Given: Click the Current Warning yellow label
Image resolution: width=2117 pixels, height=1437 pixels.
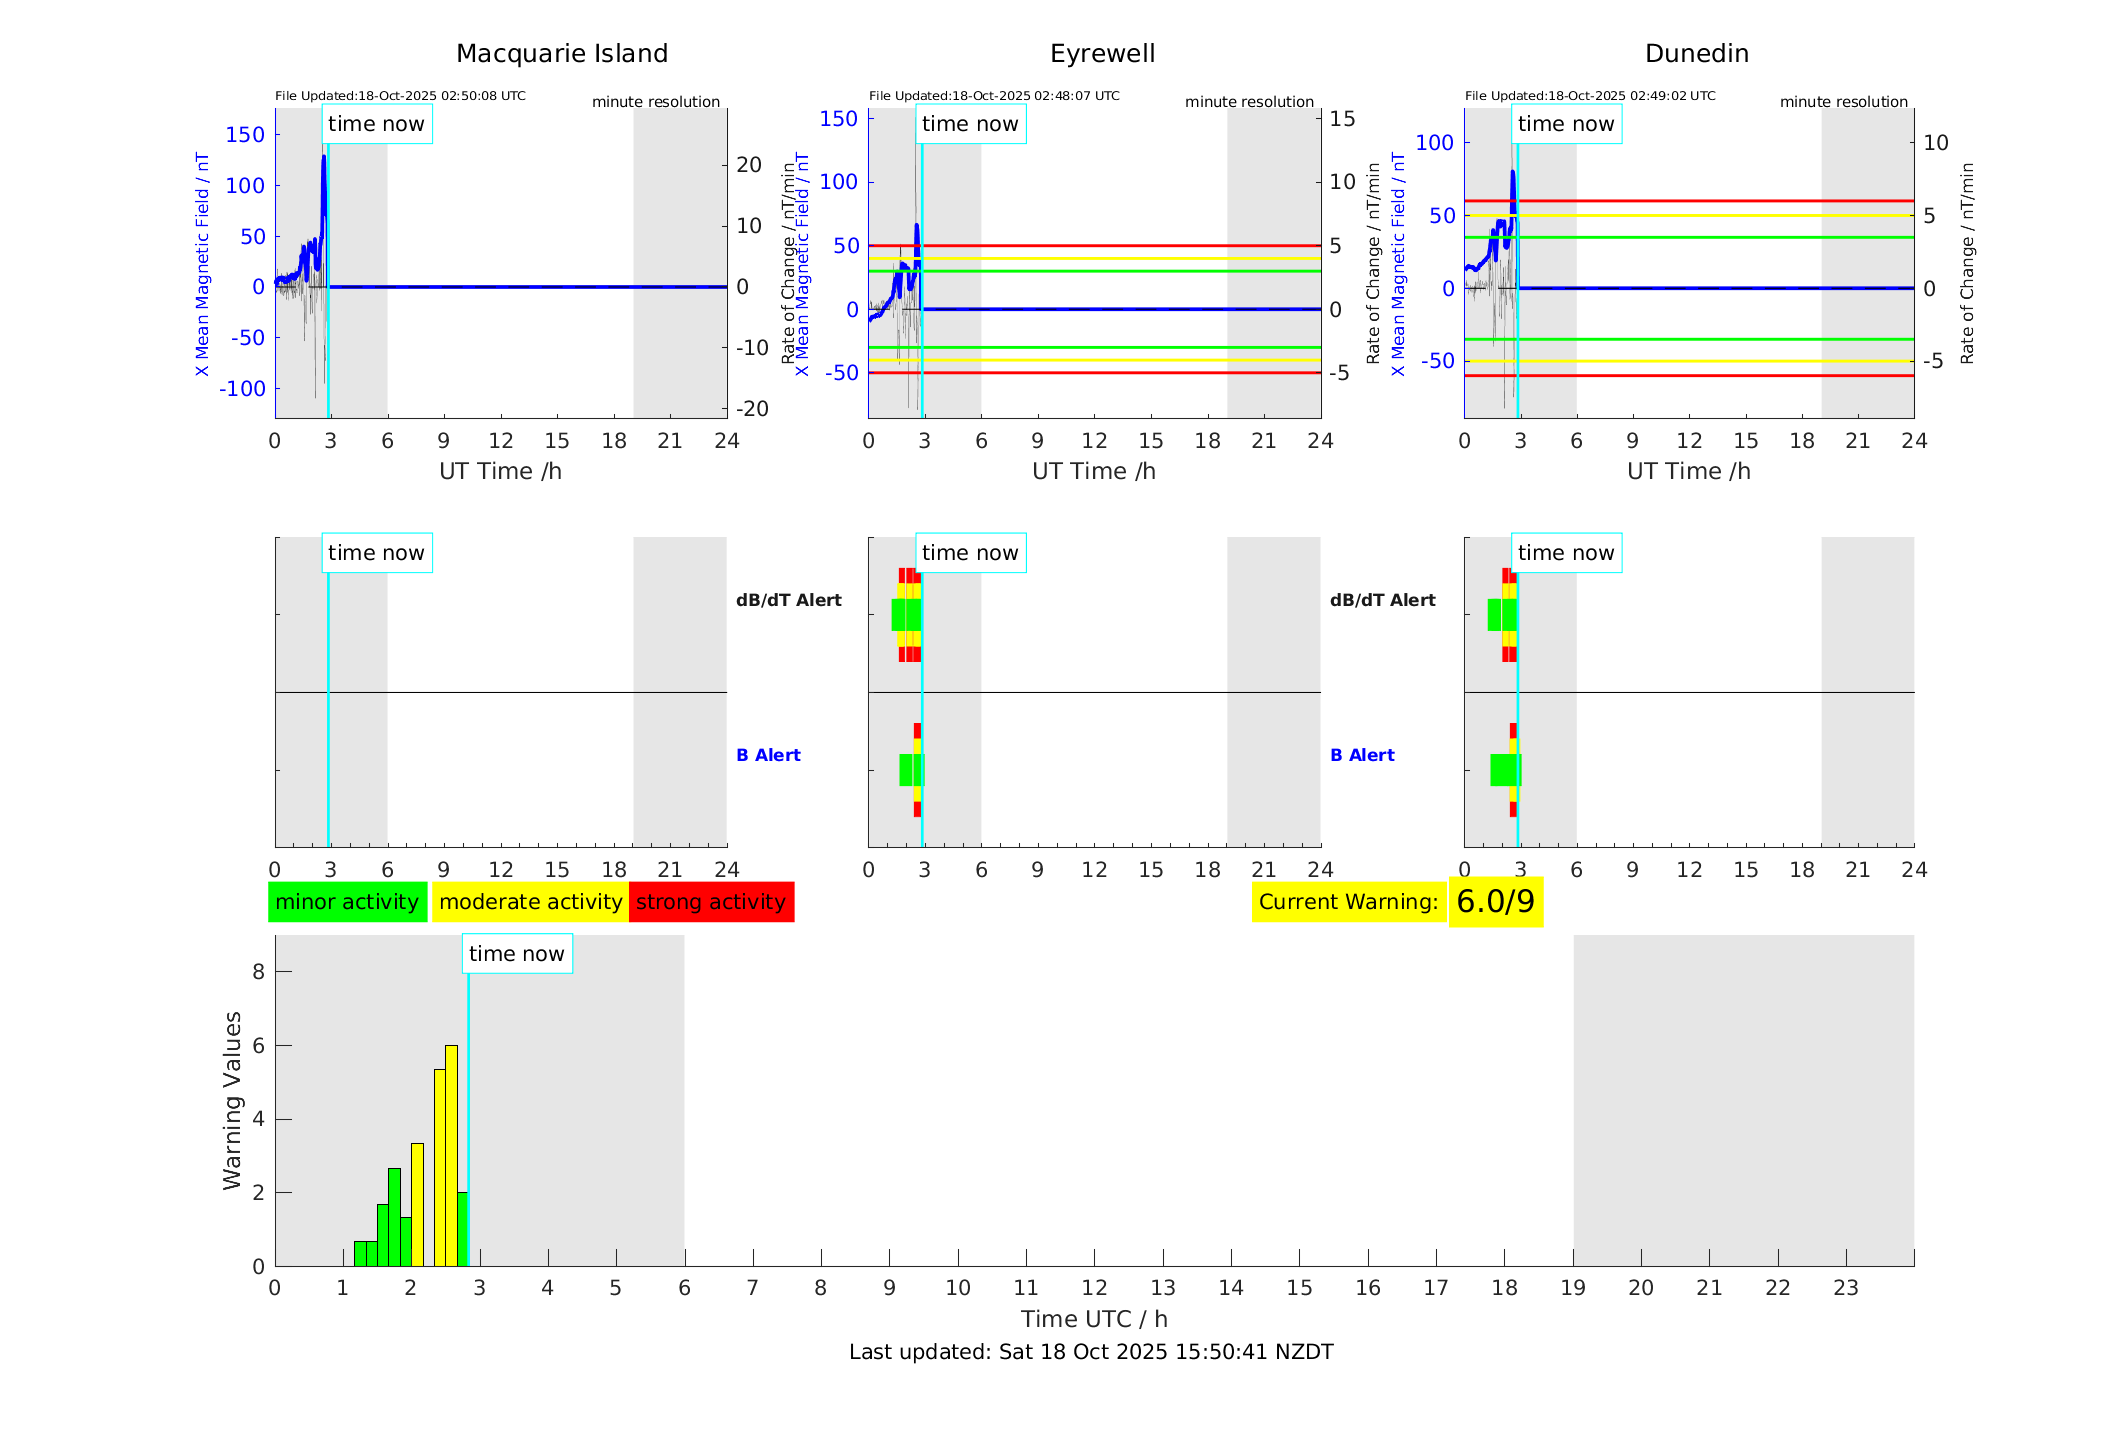Looking at the screenshot, I should [1348, 902].
